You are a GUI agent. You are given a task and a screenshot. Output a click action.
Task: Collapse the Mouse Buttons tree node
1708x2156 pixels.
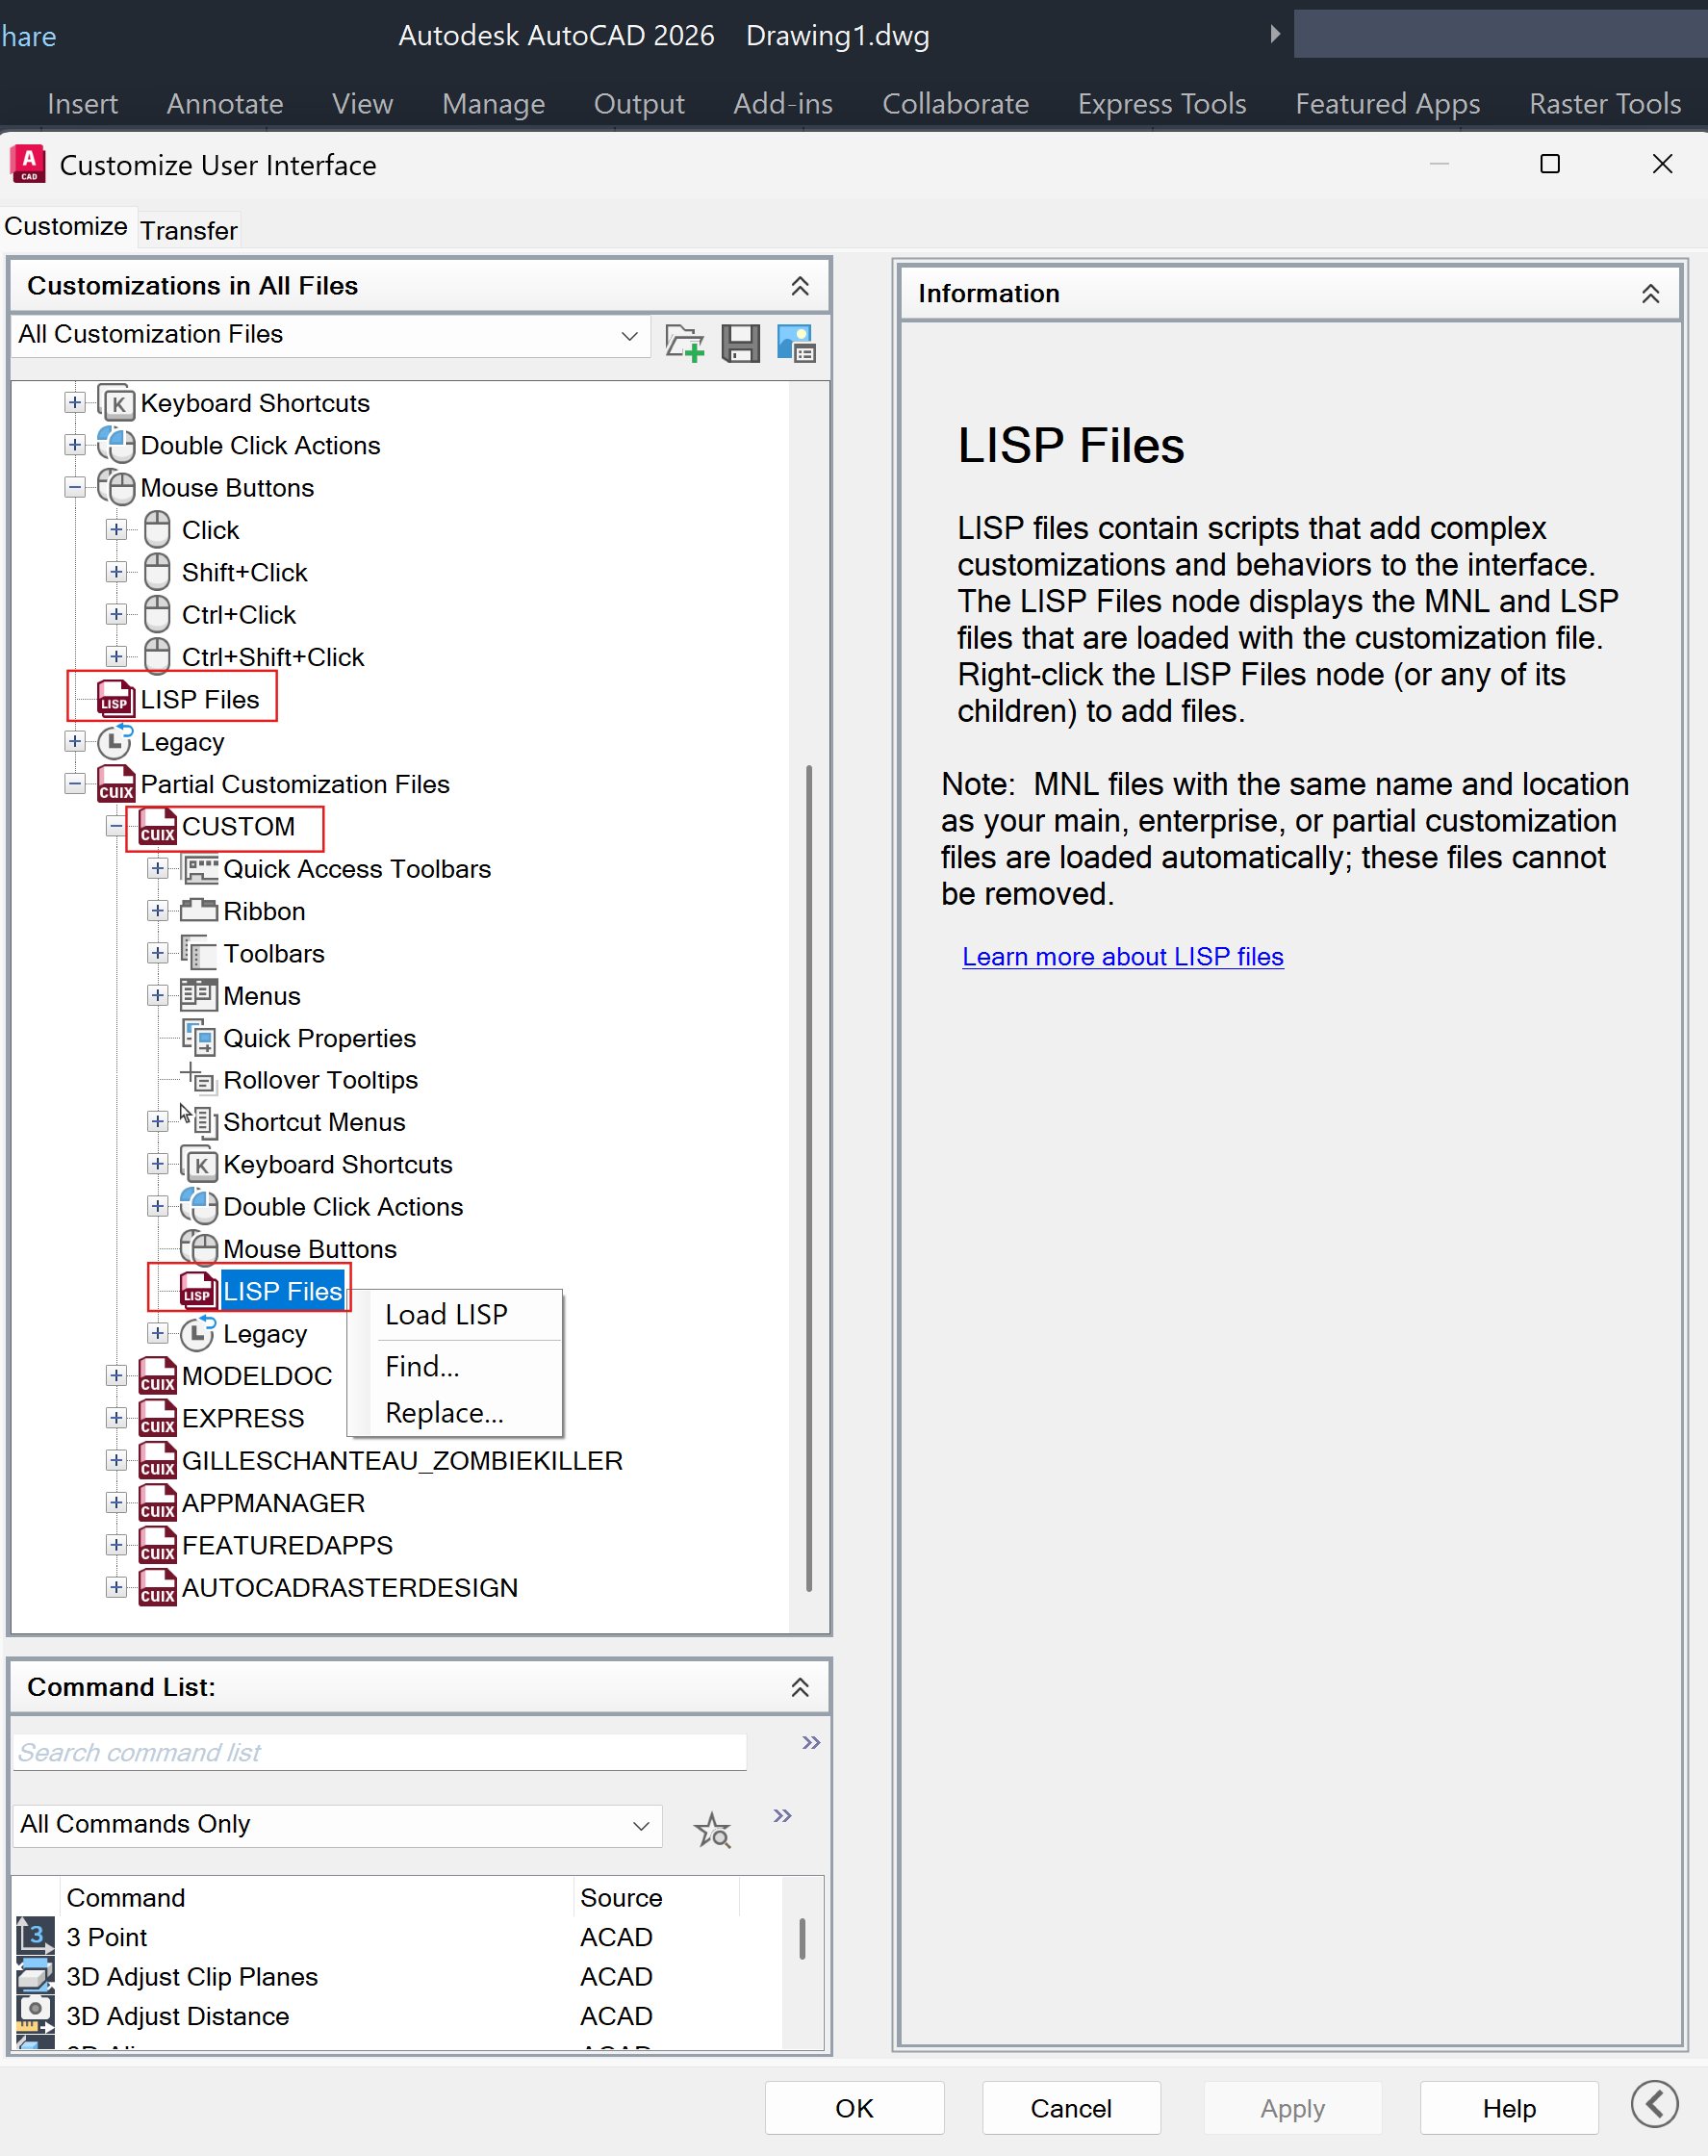coord(75,487)
